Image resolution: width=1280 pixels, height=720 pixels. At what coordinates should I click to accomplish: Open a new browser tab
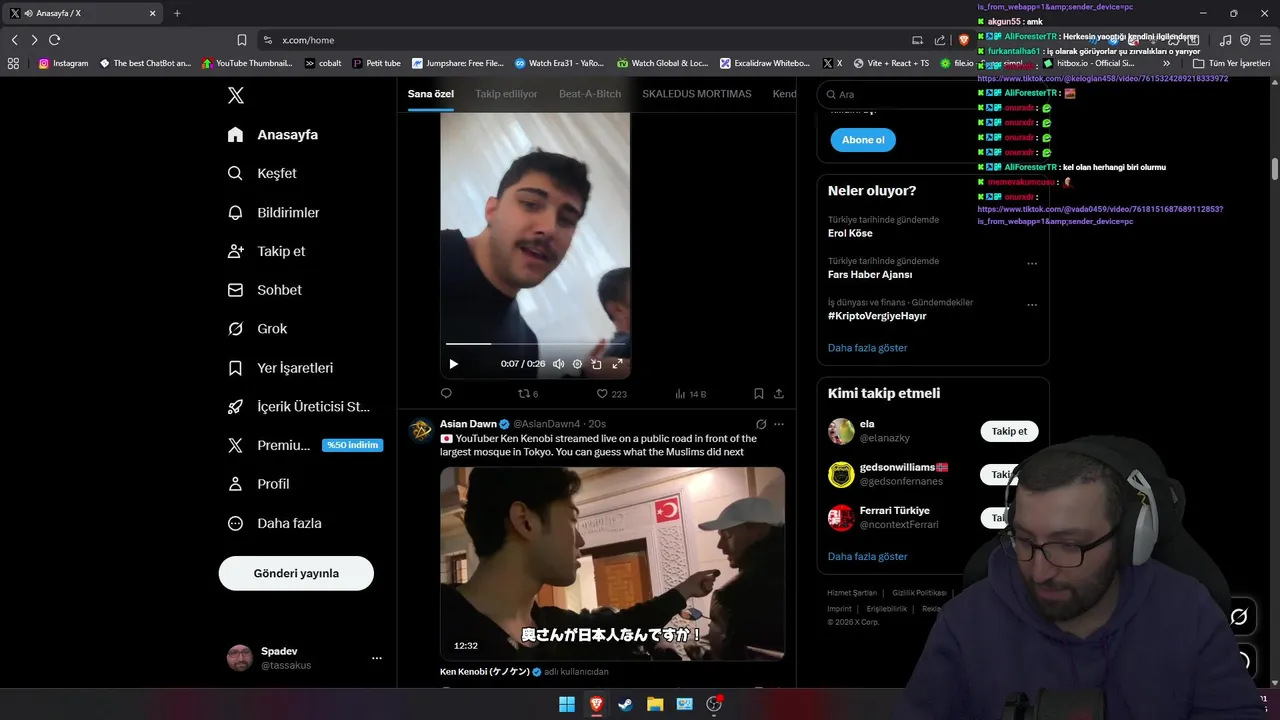tap(177, 13)
